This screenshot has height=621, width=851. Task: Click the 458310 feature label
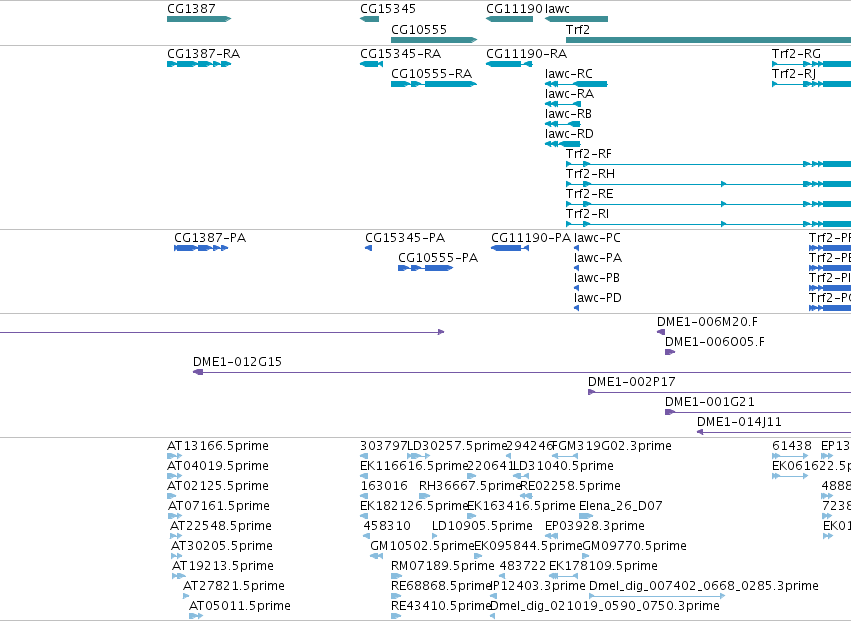pyautogui.click(x=387, y=527)
